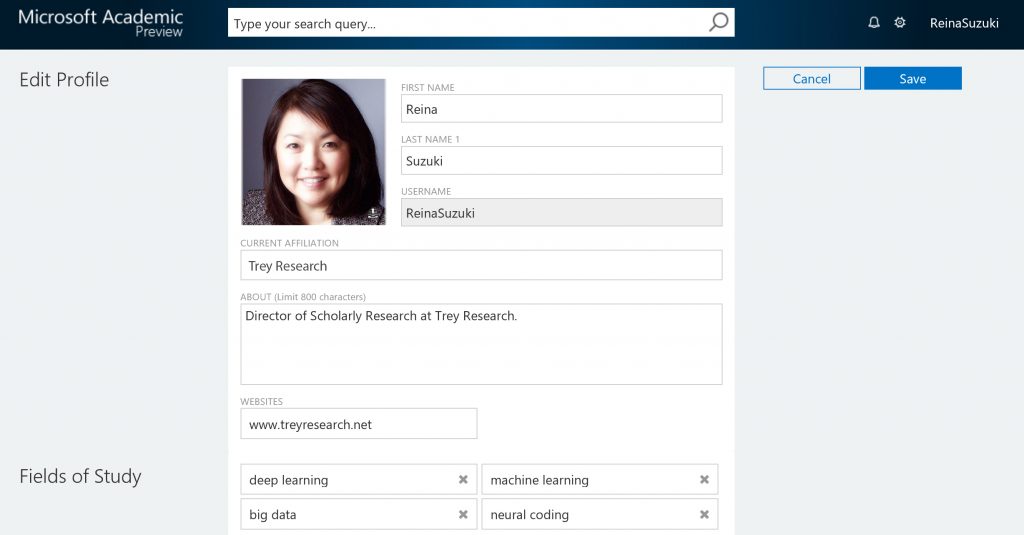Open the ReinaSuzuki account menu
This screenshot has width=1024, height=535.
point(963,23)
